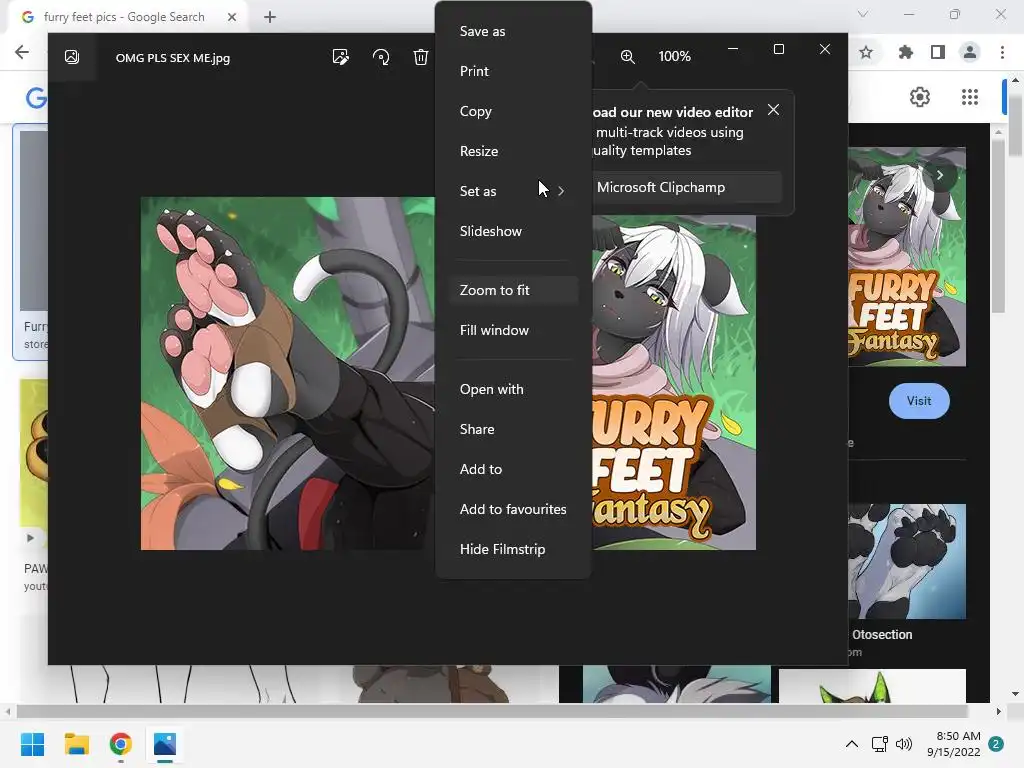The width and height of the screenshot is (1024, 768).
Task: Open Chrome three-dot menu
Action: [1002, 52]
